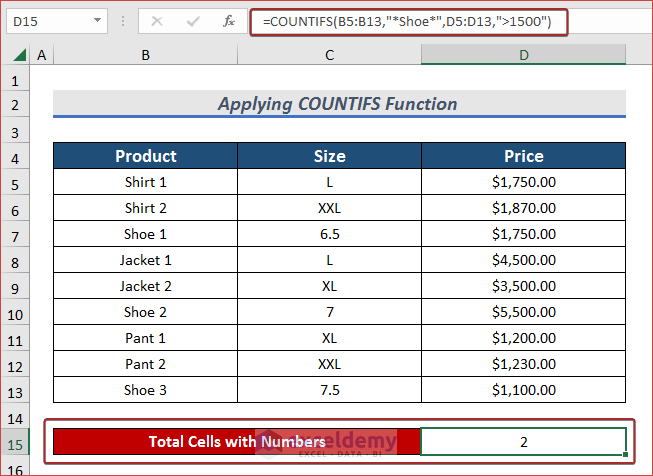Screen dimensions: 653x476
Task: Select column D header
Action: (523, 56)
